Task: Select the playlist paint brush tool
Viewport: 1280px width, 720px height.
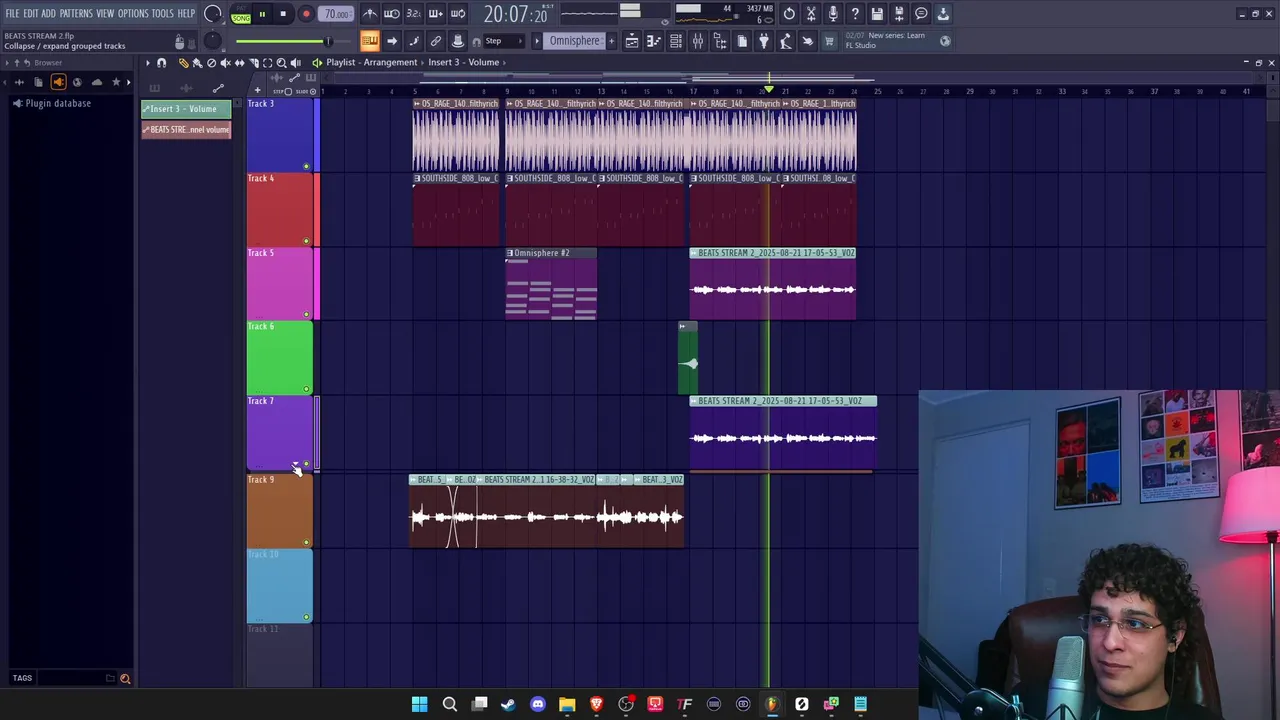Action: click(x=197, y=63)
